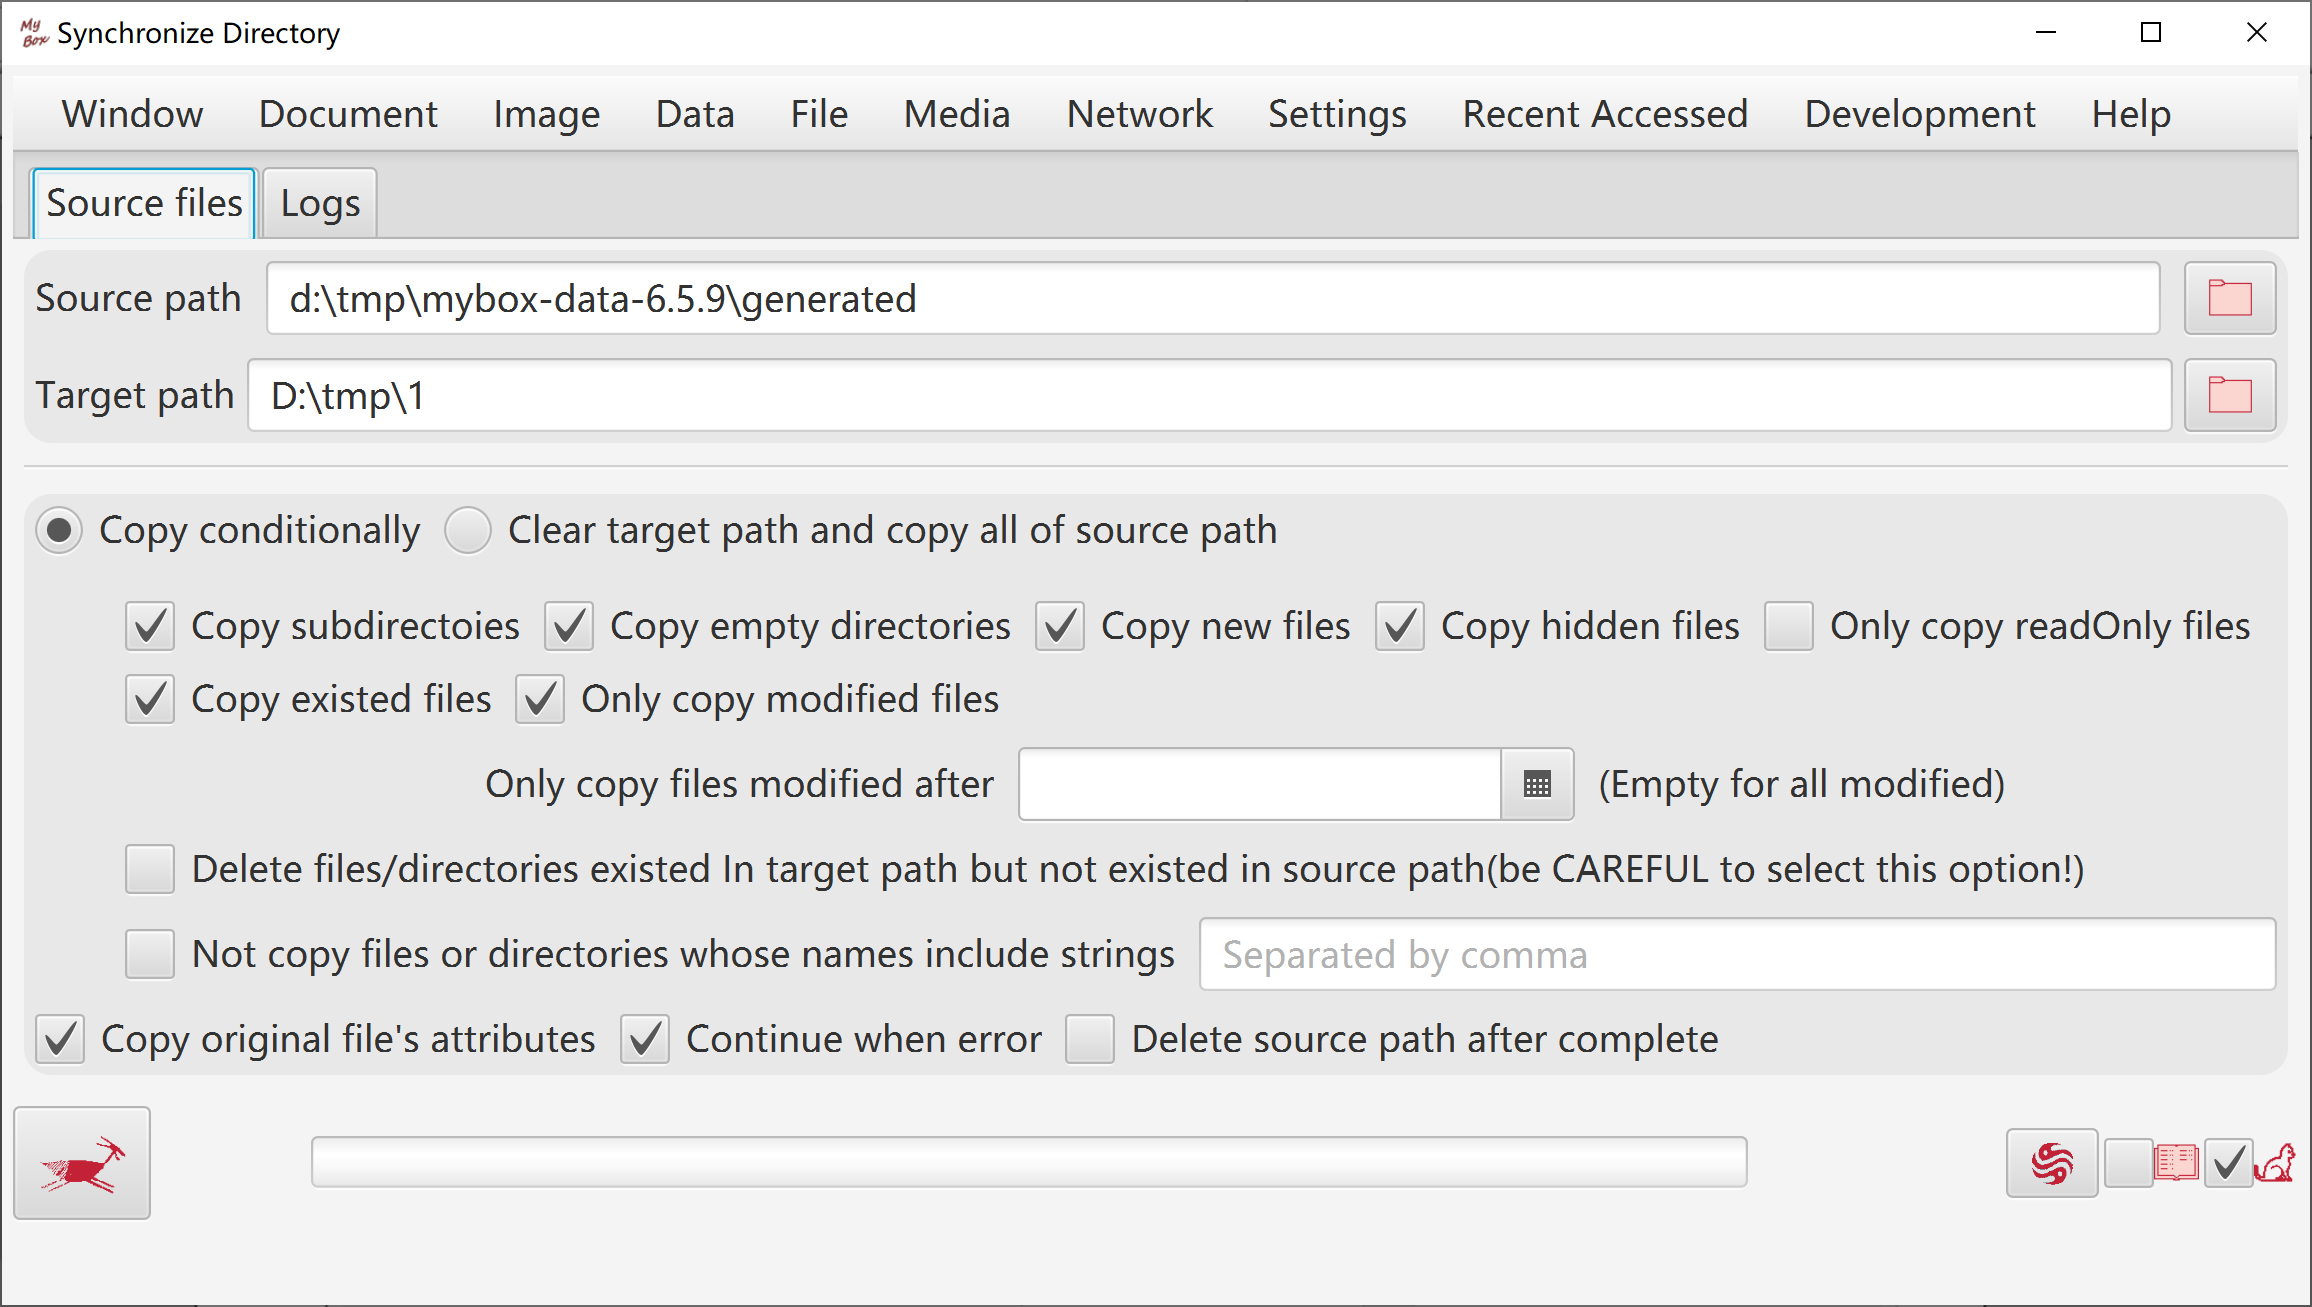Click the Separated by comma text field
This screenshot has width=2312, height=1307.
point(1737,954)
